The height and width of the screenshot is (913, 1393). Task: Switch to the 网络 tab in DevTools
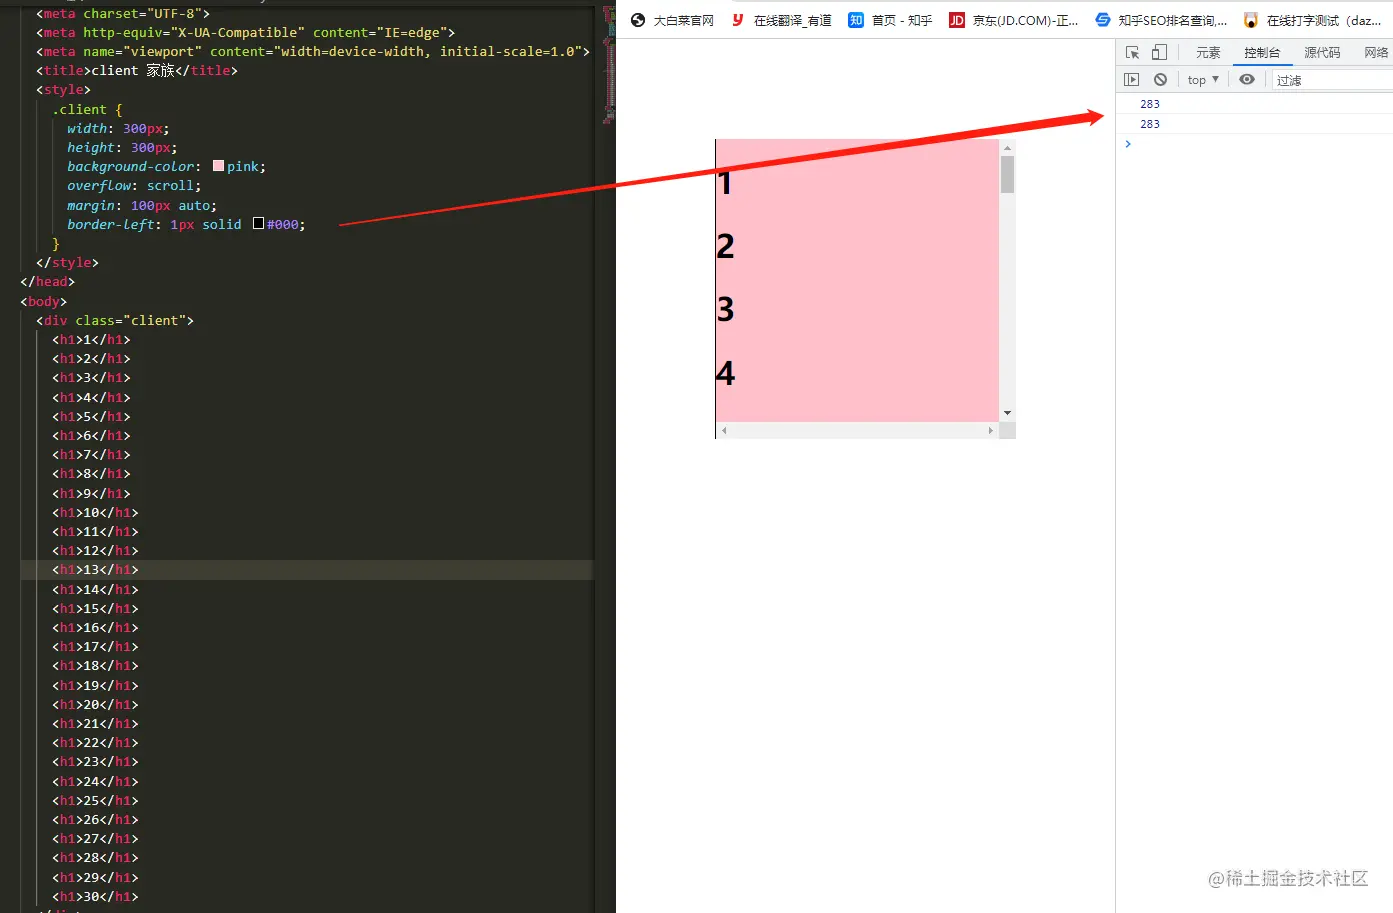tap(1376, 53)
